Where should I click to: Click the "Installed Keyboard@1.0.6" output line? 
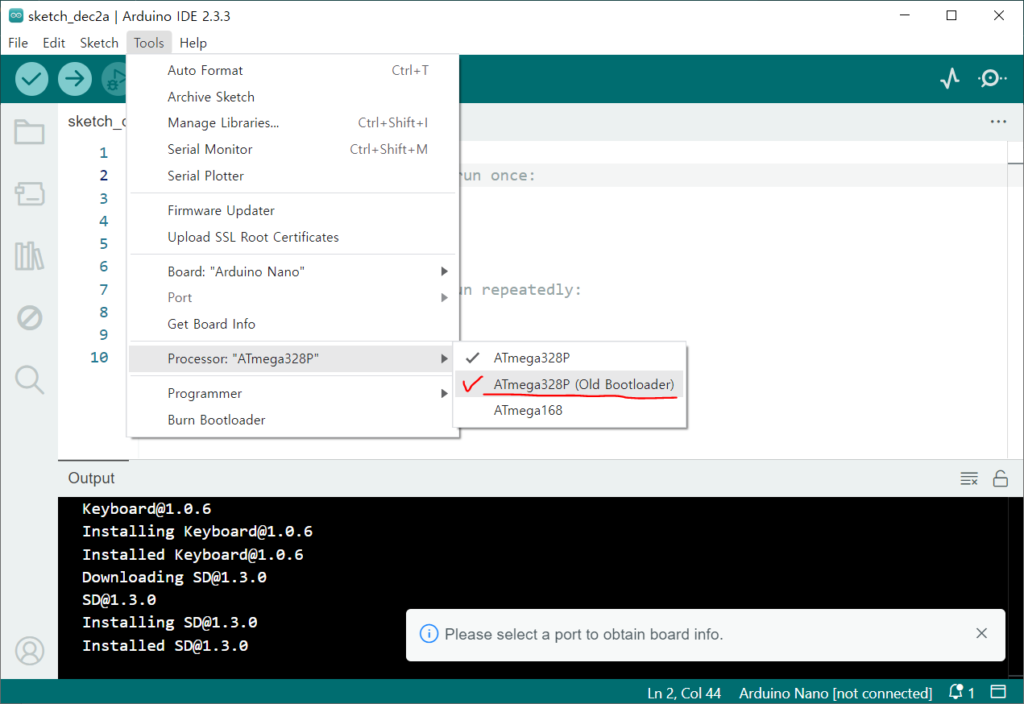193,554
